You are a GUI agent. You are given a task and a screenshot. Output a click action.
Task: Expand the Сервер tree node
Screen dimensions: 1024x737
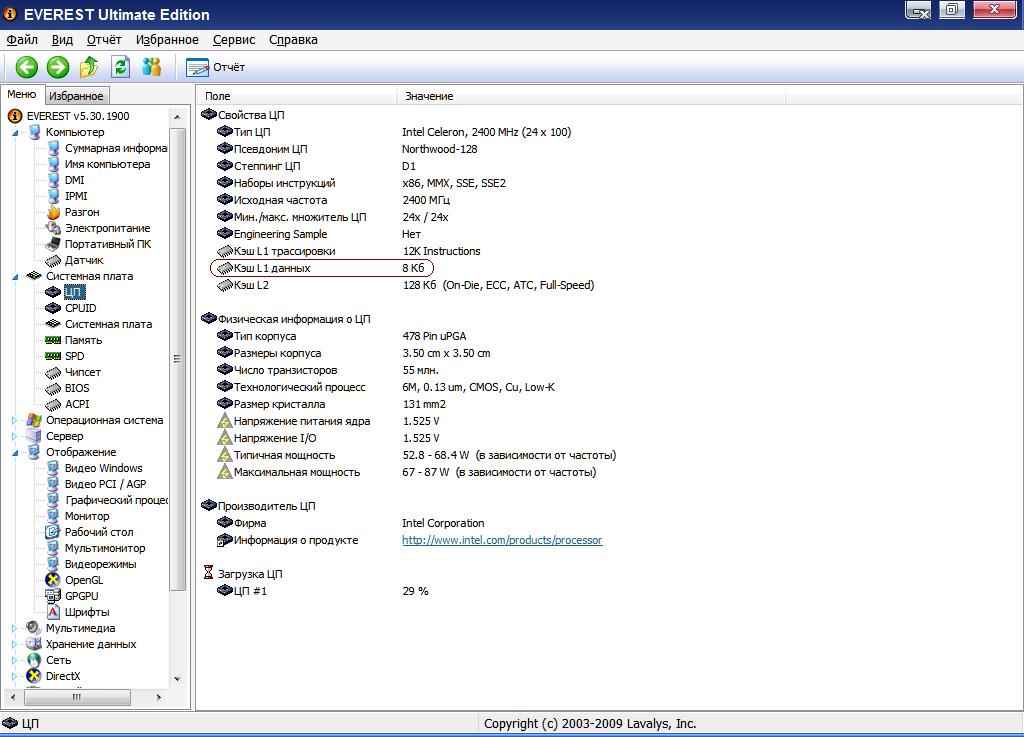15,437
